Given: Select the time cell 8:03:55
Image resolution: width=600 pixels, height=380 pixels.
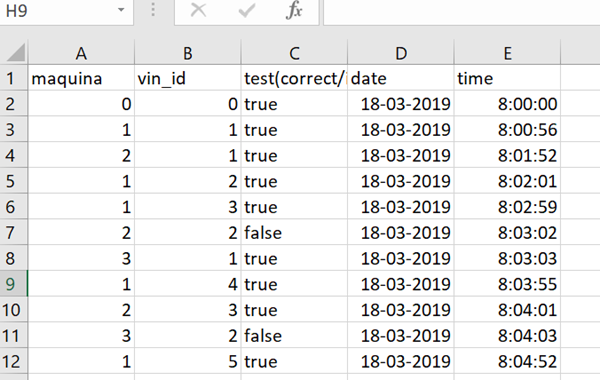Looking at the screenshot, I should click(x=507, y=284).
